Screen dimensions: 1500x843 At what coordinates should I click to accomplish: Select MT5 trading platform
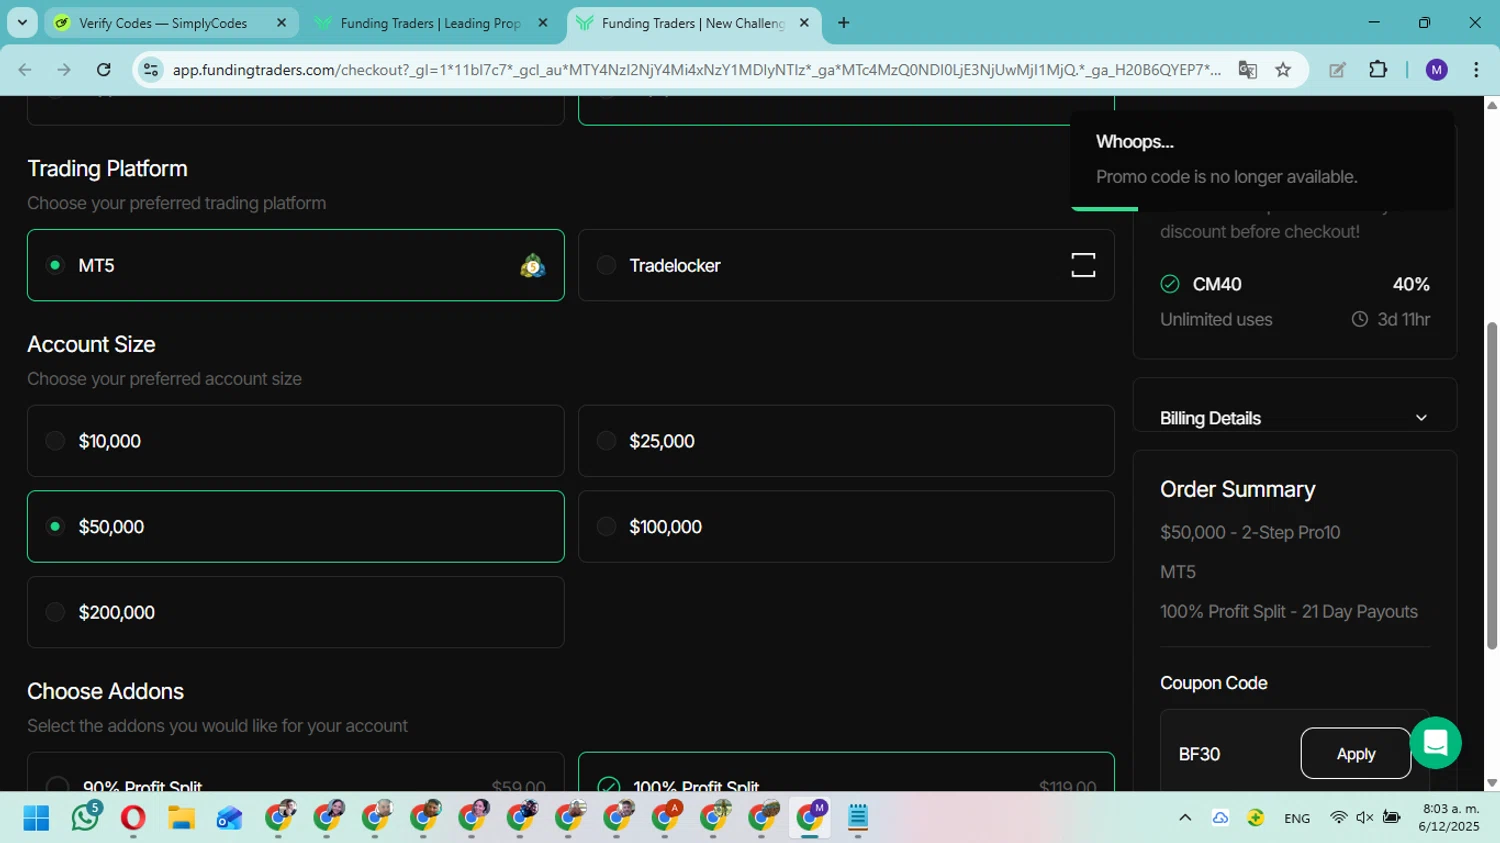point(296,265)
